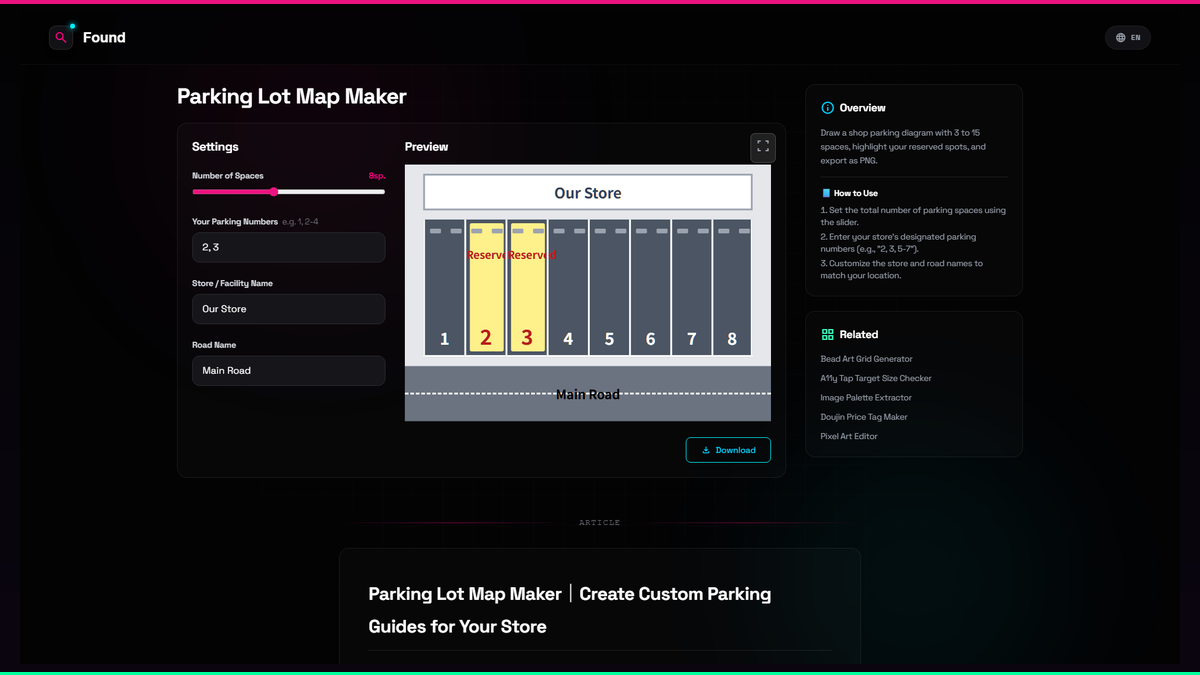
Task: Click parking space 5 in the preview
Action: pyautogui.click(x=609, y=287)
